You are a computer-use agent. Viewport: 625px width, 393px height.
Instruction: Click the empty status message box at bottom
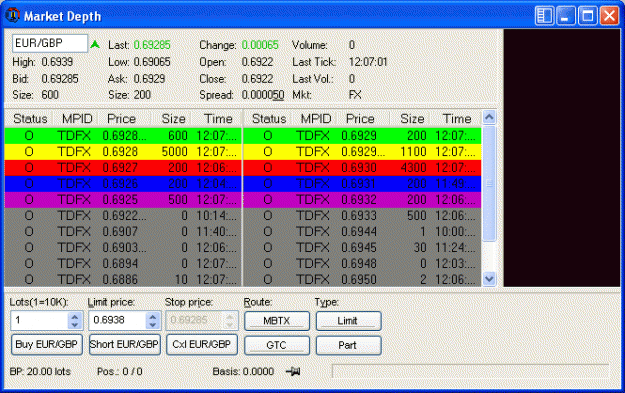click(x=470, y=371)
